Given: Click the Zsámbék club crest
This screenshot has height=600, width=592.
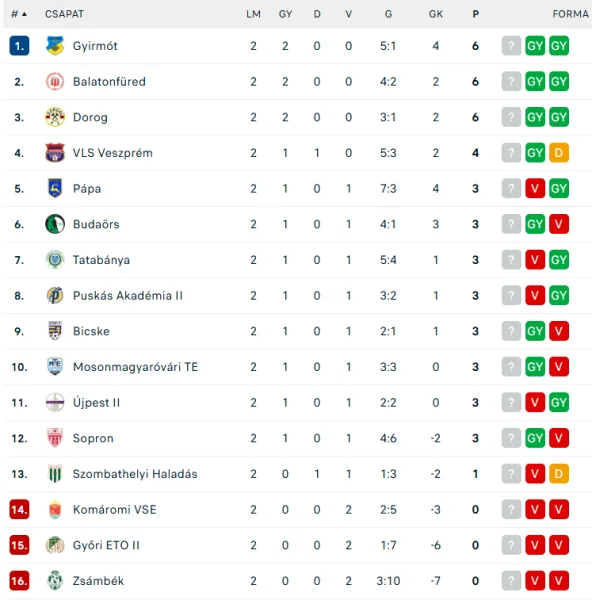Looking at the screenshot, I should pos(55,581).
